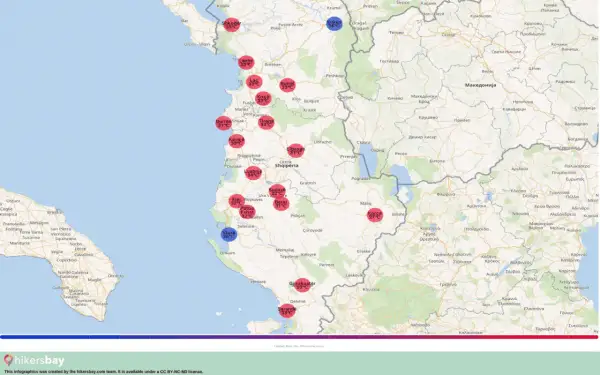Click the Kavajë red marker
Screen dimensions: 600x375
point(236,141)
